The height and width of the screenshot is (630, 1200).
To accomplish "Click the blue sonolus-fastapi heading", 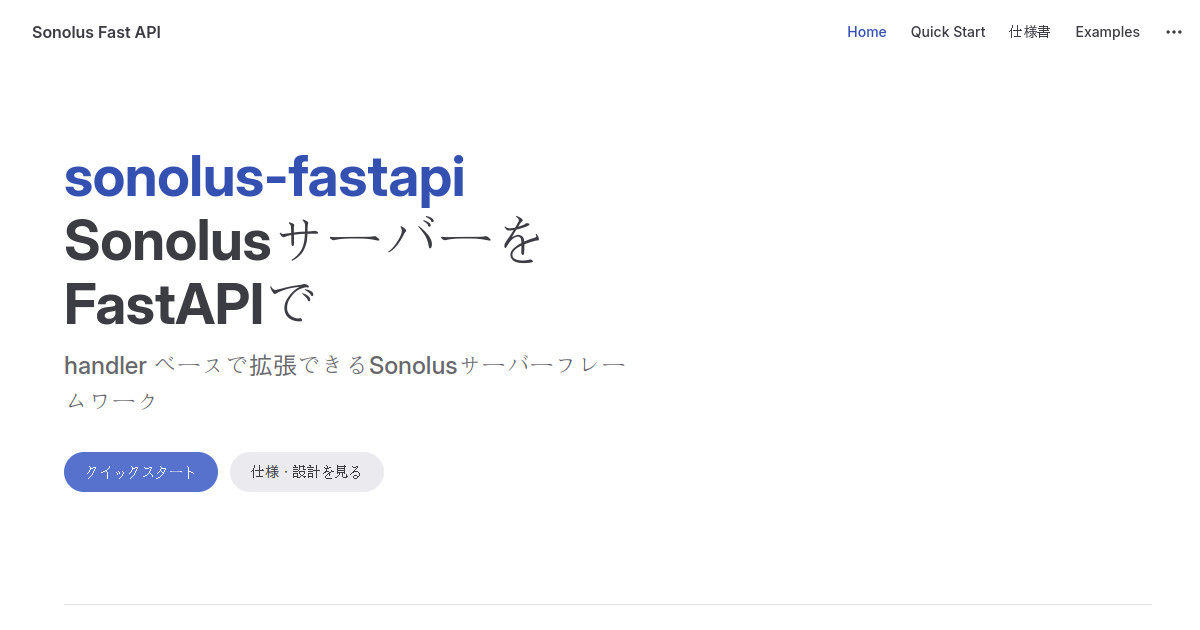I will [x=265, y=178].
